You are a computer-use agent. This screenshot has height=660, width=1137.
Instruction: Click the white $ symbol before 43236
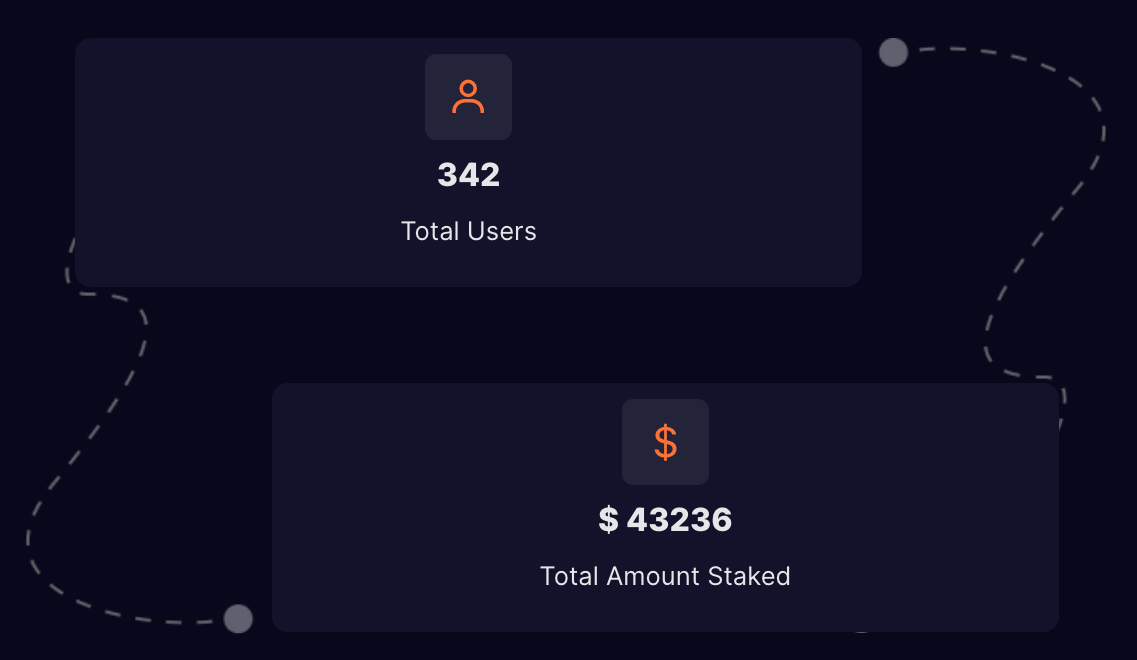[x=608, y=519]
